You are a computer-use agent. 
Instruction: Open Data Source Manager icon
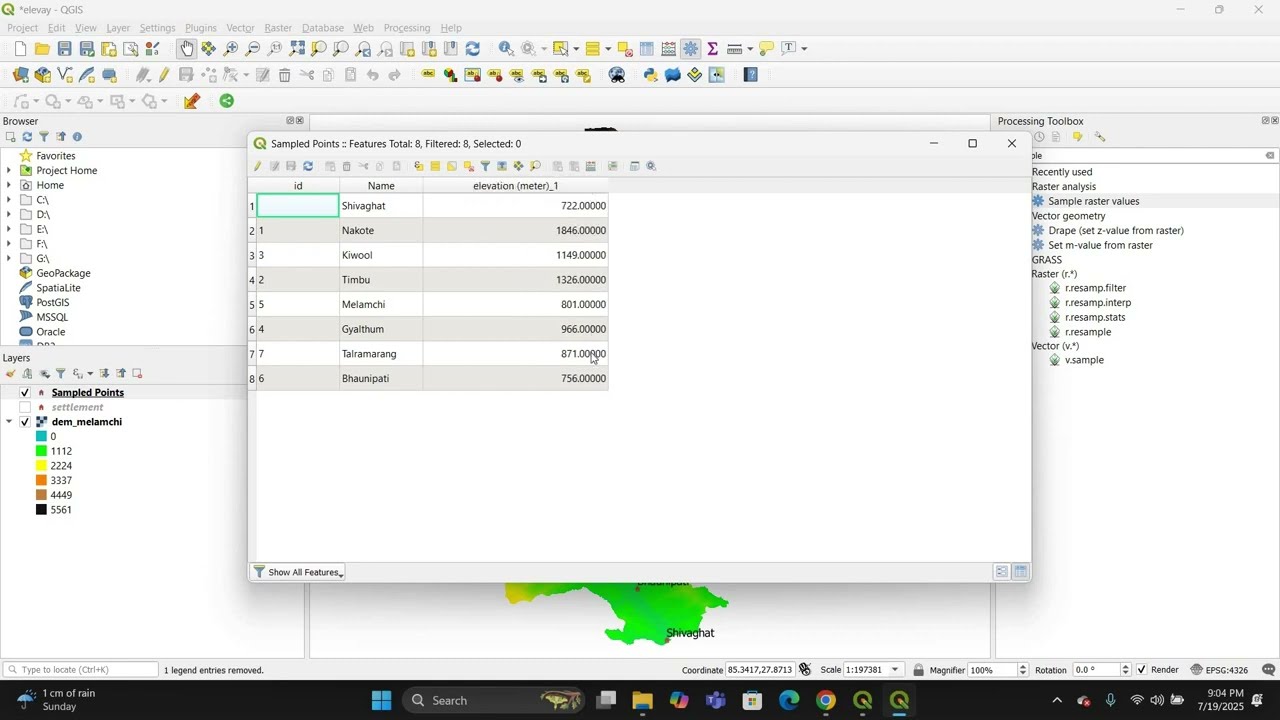click(20, 75)
